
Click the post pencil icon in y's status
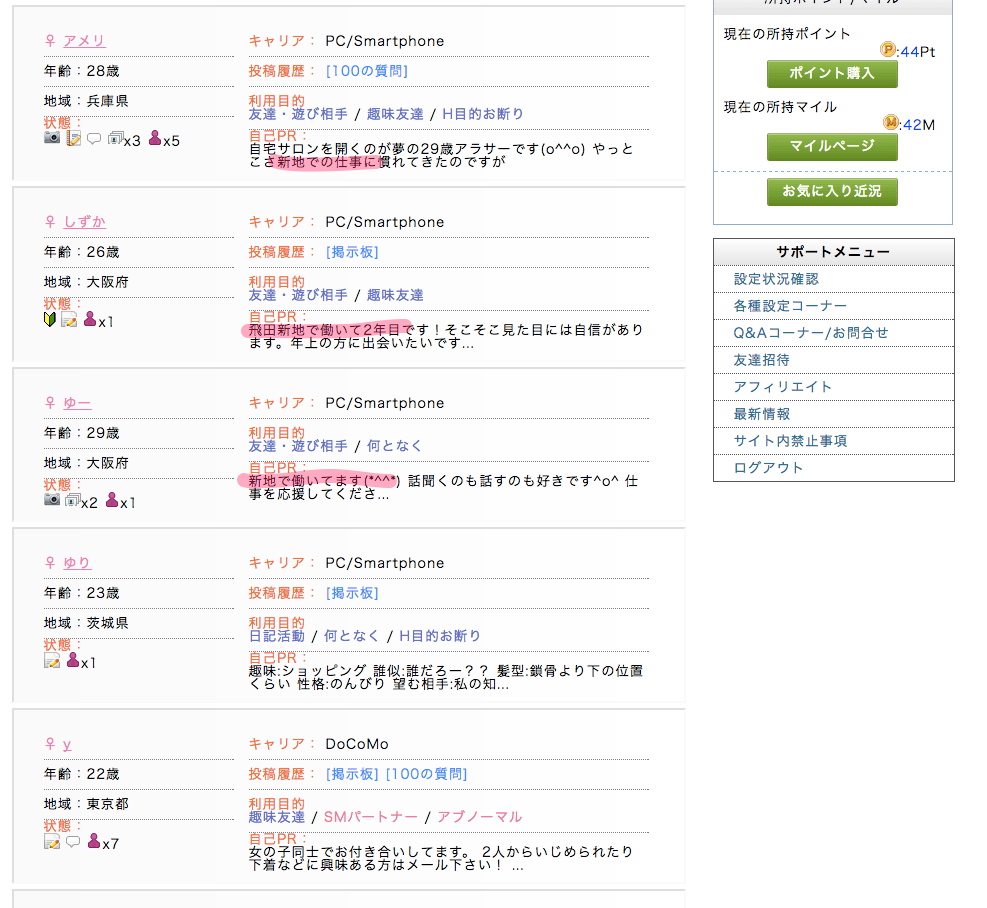click(52, 841)
